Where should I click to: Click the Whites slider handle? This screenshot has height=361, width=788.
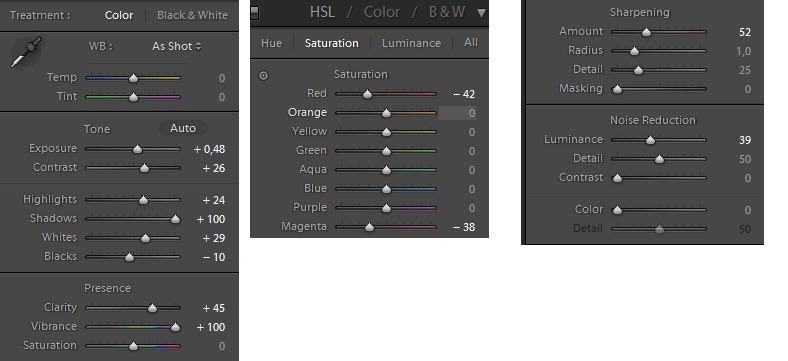(x=145, y=238)
